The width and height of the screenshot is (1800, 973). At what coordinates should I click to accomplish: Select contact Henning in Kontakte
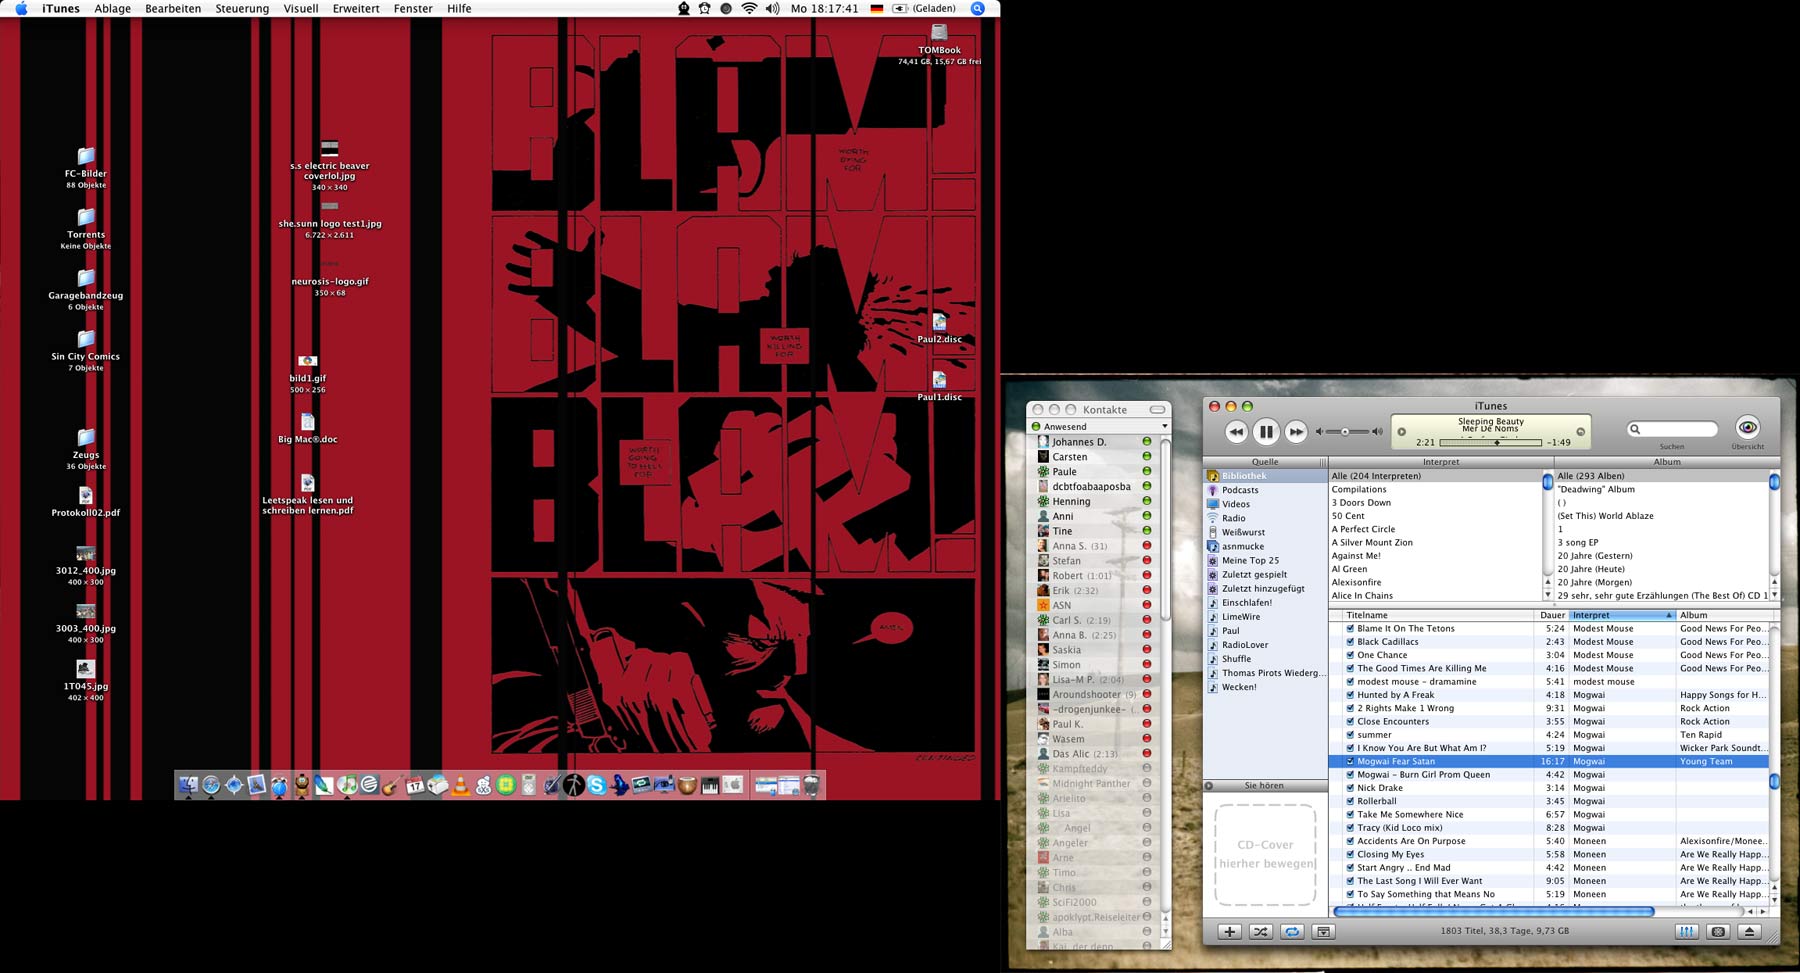(x=1095, y=501)
